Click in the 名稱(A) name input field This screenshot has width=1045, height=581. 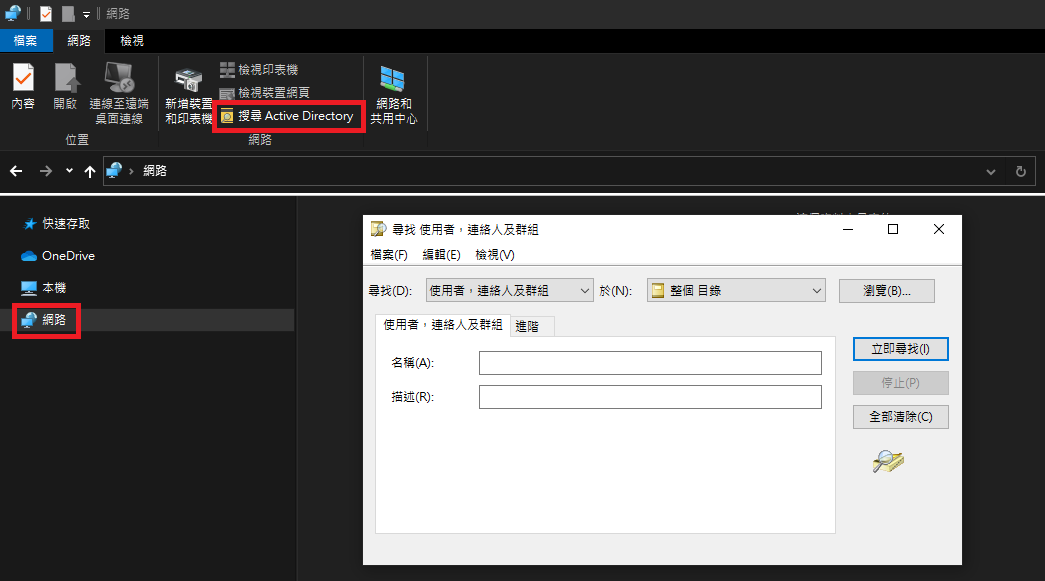pos(650,362)
